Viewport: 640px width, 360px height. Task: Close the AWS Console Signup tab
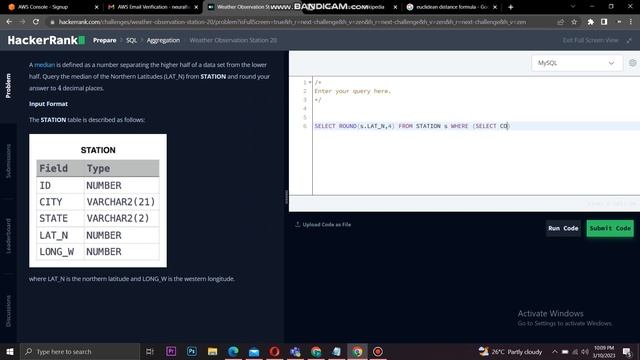point(96,7)
